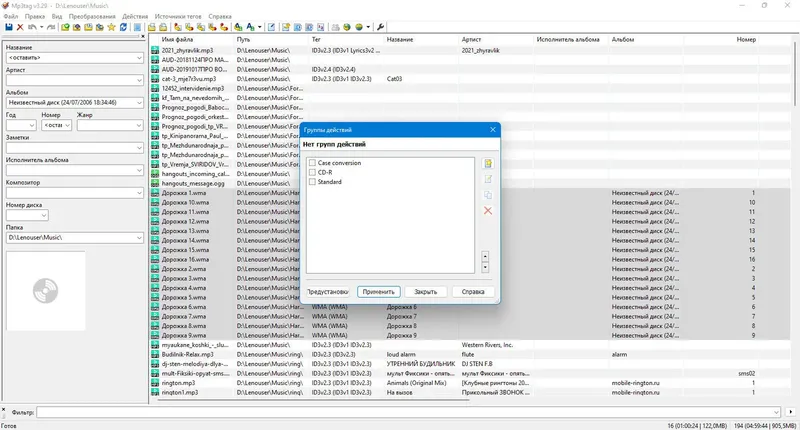Open the undo history dropdown arrow

click(x=41, y=27)
